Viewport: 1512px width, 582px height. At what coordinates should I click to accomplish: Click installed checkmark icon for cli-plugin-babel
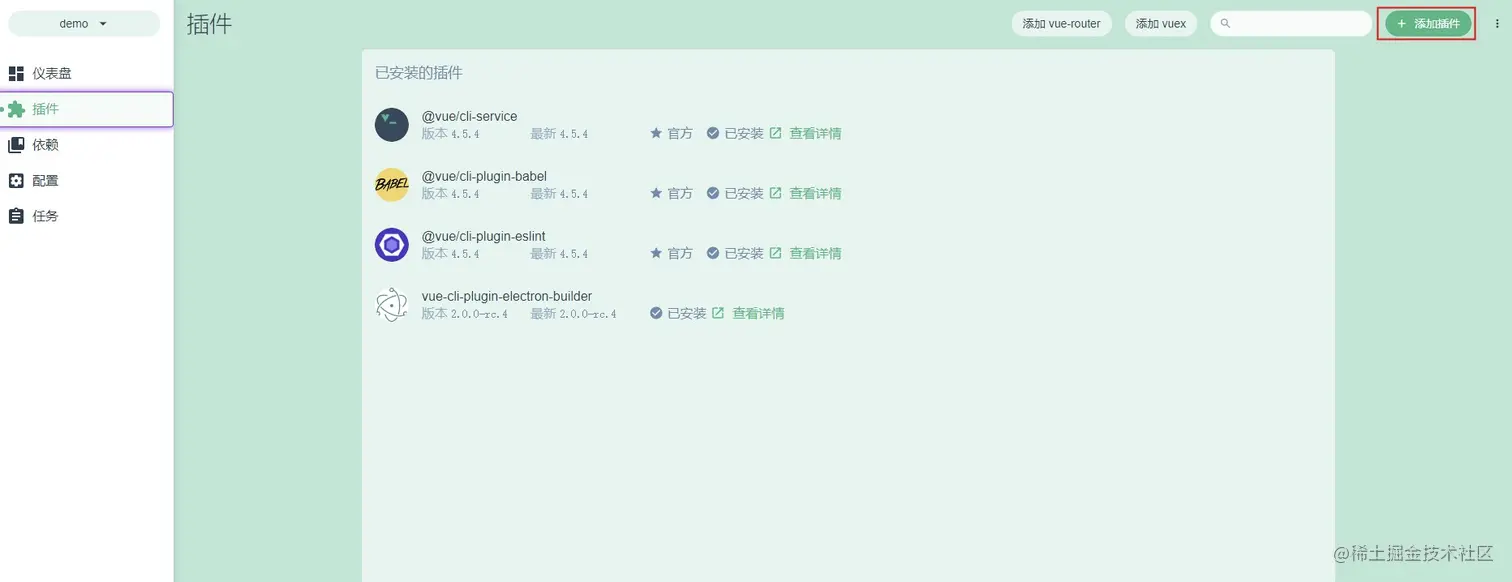[x=713, y=193]
